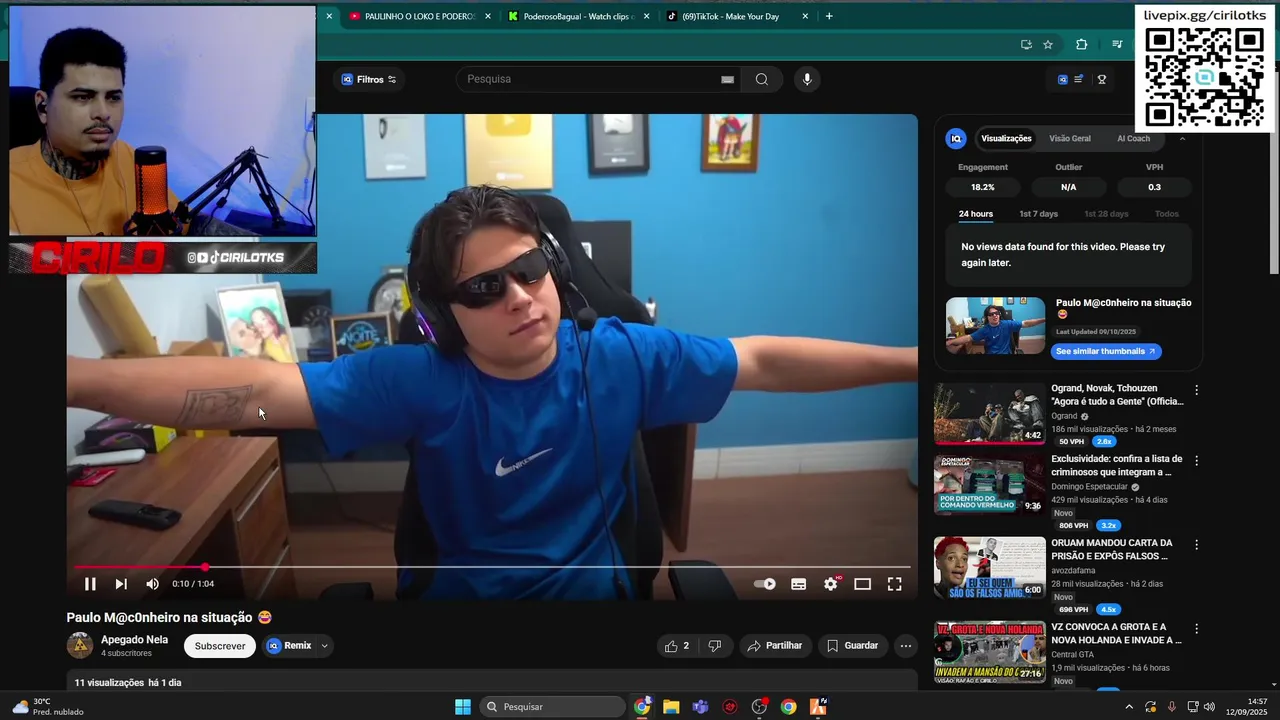This screenshot has width=1280, height=720.
Task: Open media control icon in Chrome toolbar
Action: 1117,45
